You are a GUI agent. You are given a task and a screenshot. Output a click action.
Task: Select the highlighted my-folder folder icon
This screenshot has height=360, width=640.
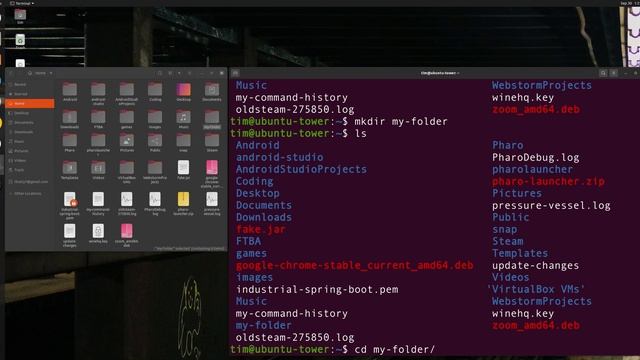(212, 118)
